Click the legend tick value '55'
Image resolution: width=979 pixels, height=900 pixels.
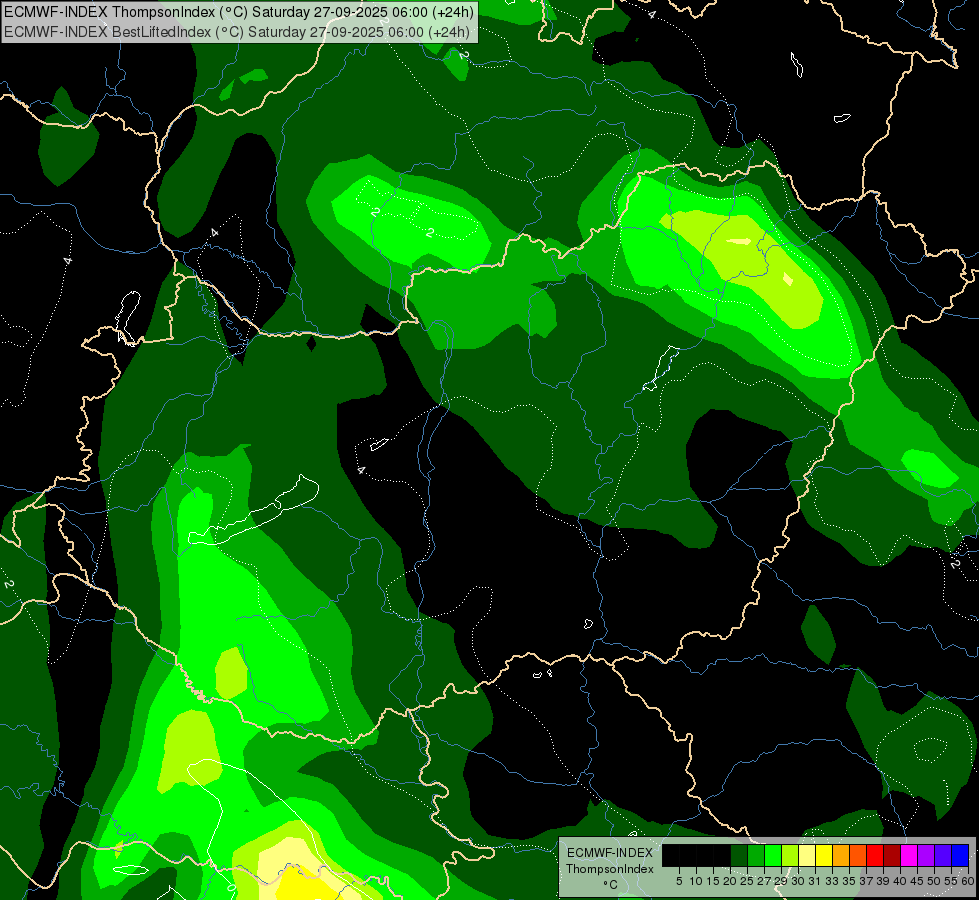(x=951, y=881)
